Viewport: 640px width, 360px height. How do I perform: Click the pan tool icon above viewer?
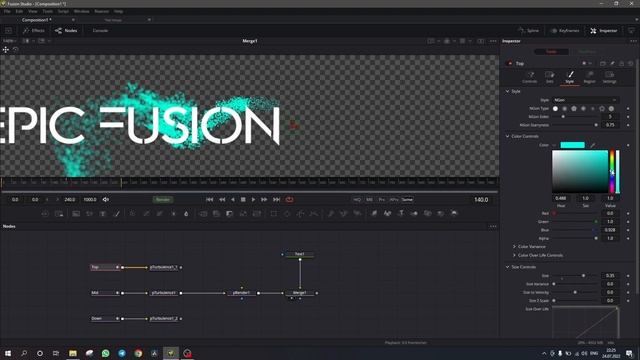6,49
